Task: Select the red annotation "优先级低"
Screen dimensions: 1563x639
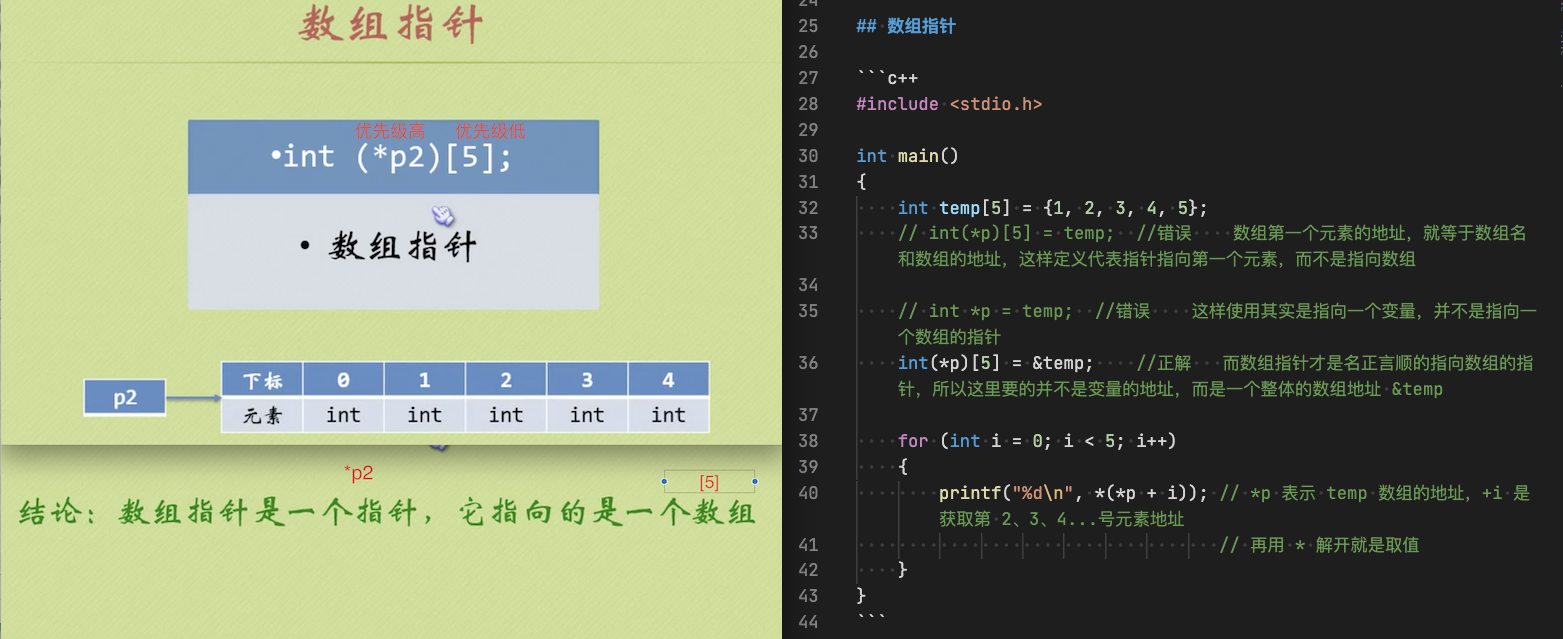Action: [490, 131]
